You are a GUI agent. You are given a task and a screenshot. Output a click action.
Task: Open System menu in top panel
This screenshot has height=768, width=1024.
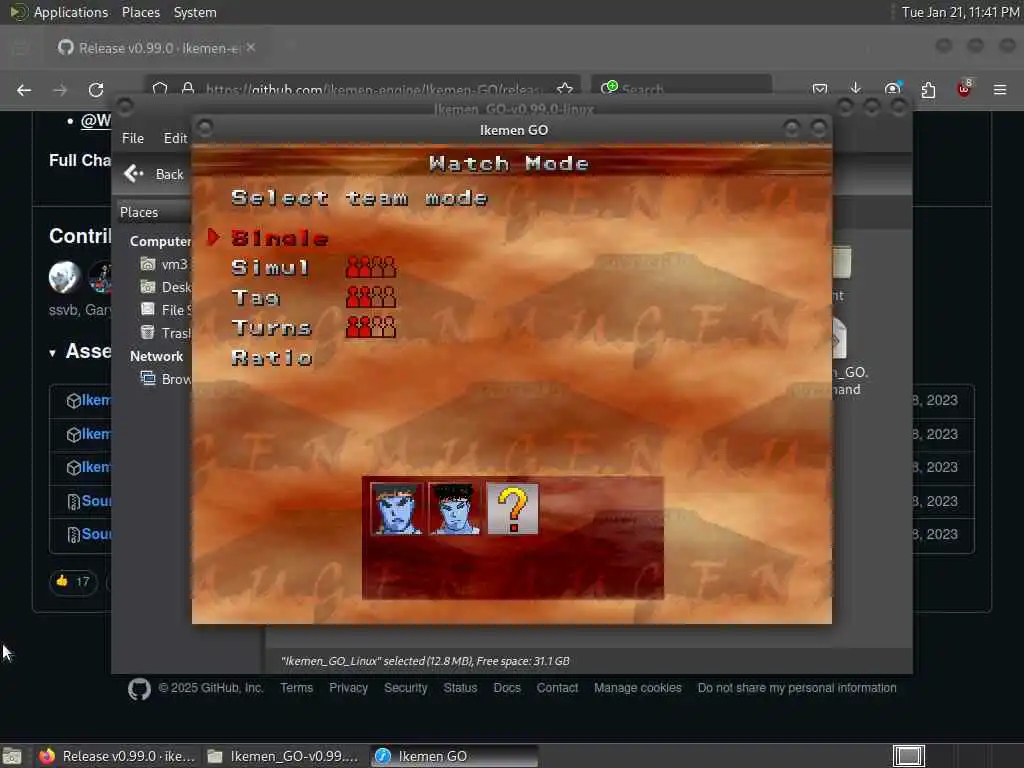click(x=195, y=12)
